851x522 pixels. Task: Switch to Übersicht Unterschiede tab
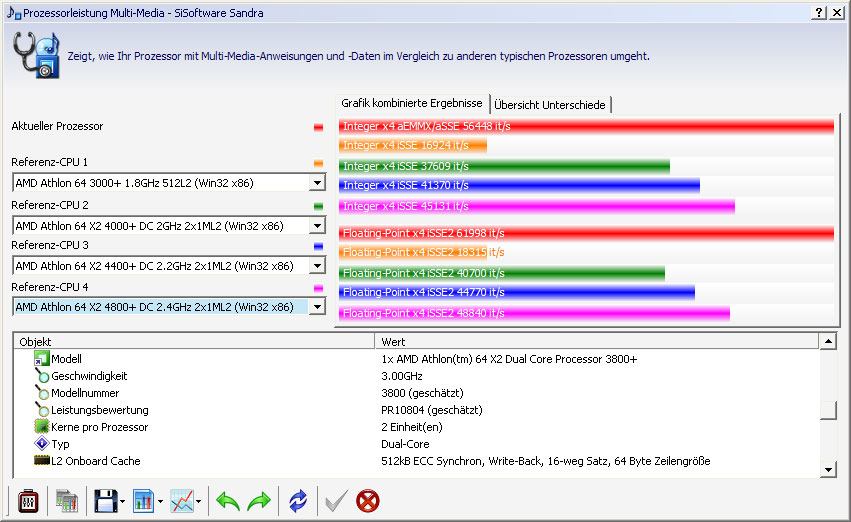[550, 105]
